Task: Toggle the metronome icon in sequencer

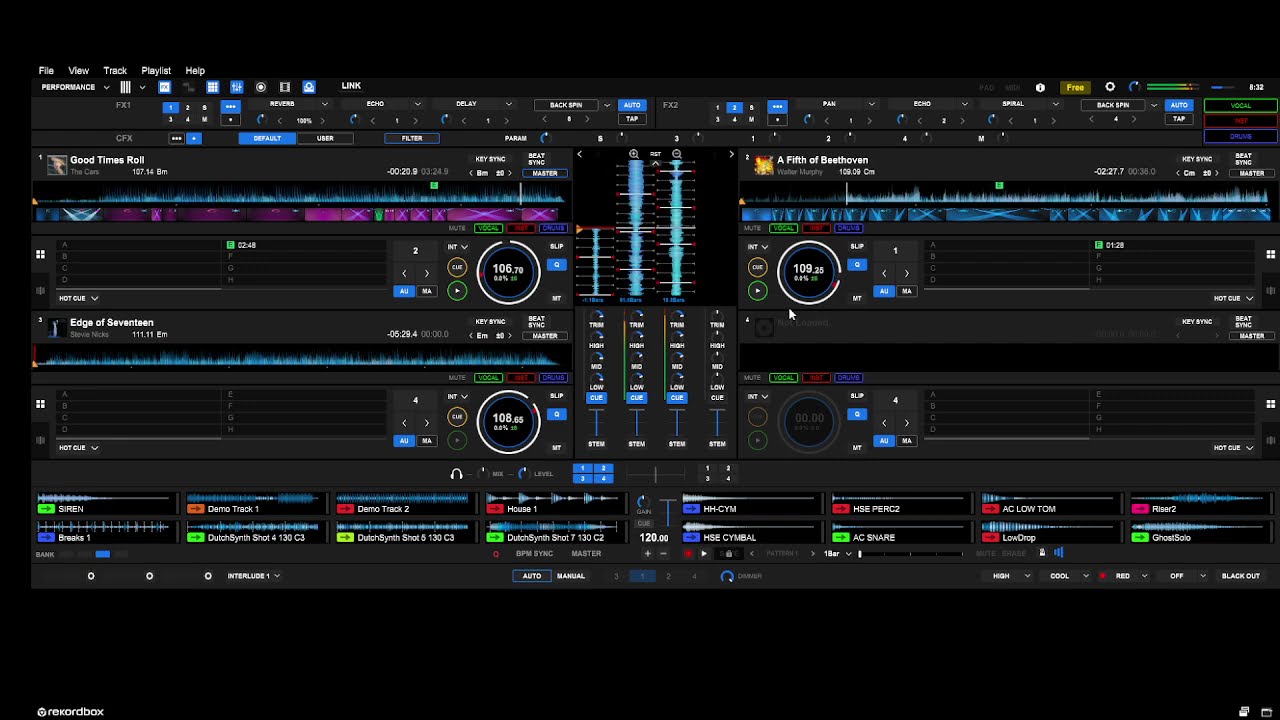Action: (1042, 553)
